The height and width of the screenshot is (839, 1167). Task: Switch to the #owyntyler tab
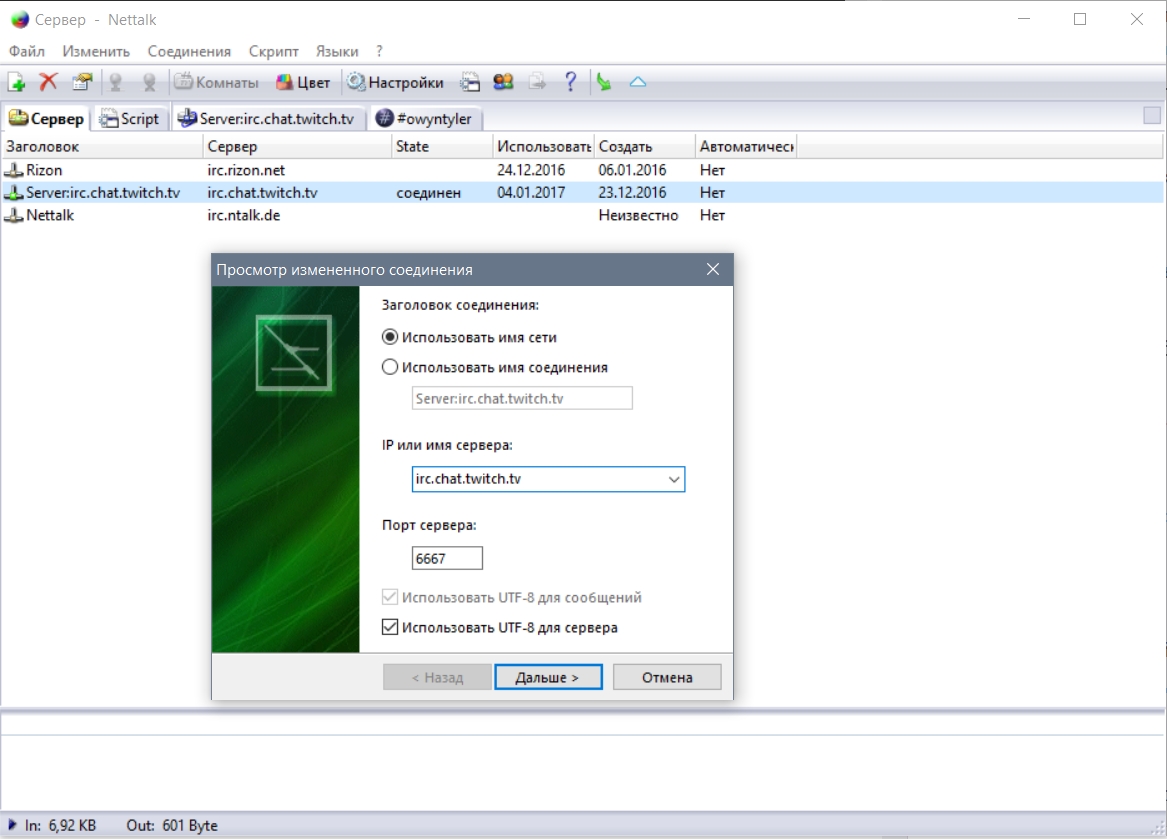click(427, 119)
